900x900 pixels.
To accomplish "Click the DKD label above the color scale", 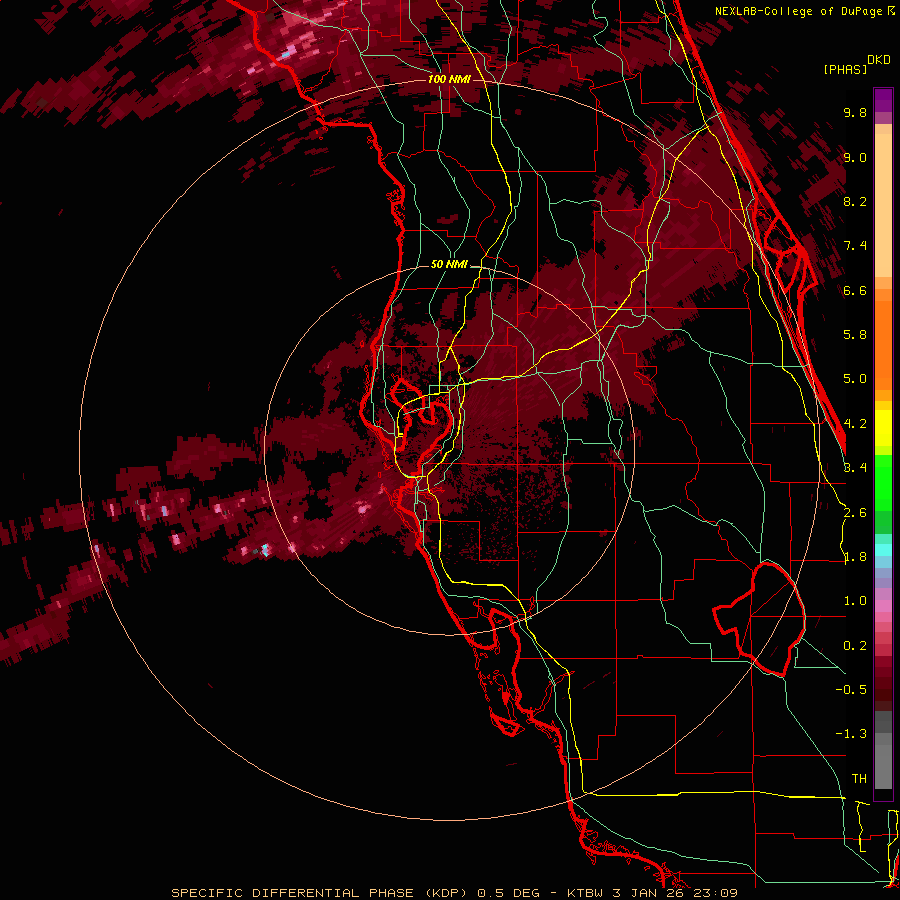I will click(879, 60).
